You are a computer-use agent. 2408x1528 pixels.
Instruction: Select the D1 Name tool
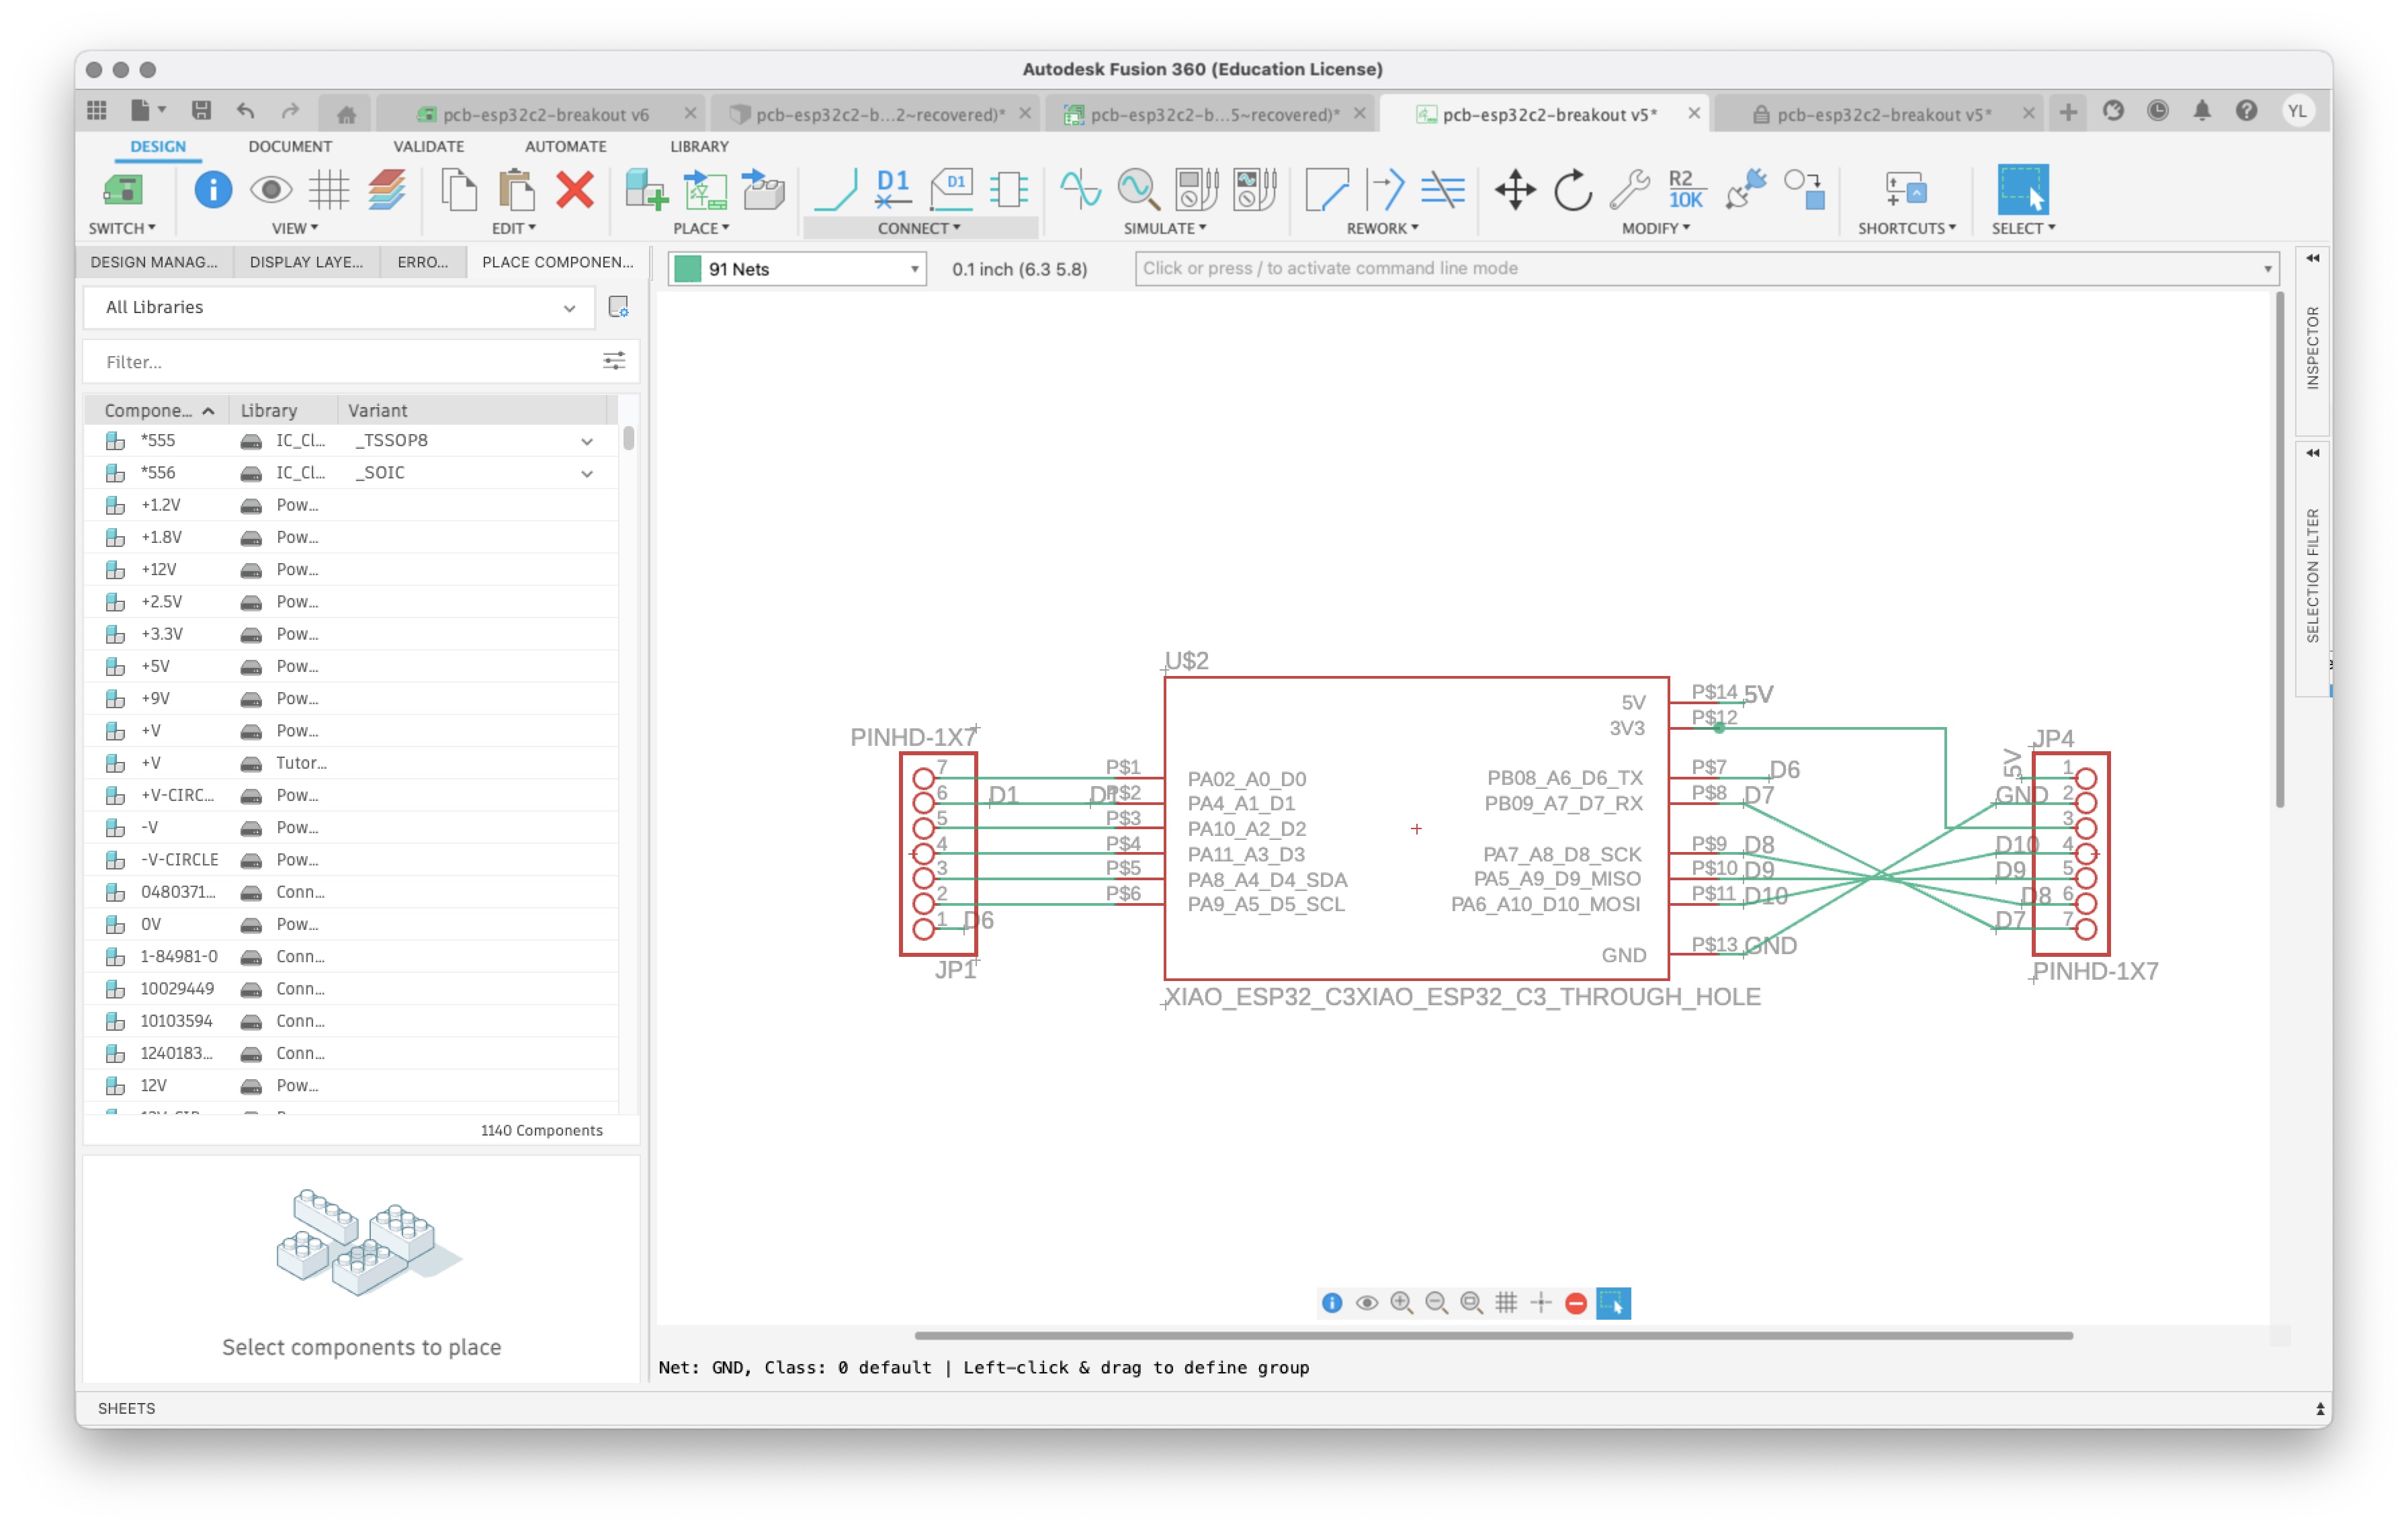coord(892,189)
